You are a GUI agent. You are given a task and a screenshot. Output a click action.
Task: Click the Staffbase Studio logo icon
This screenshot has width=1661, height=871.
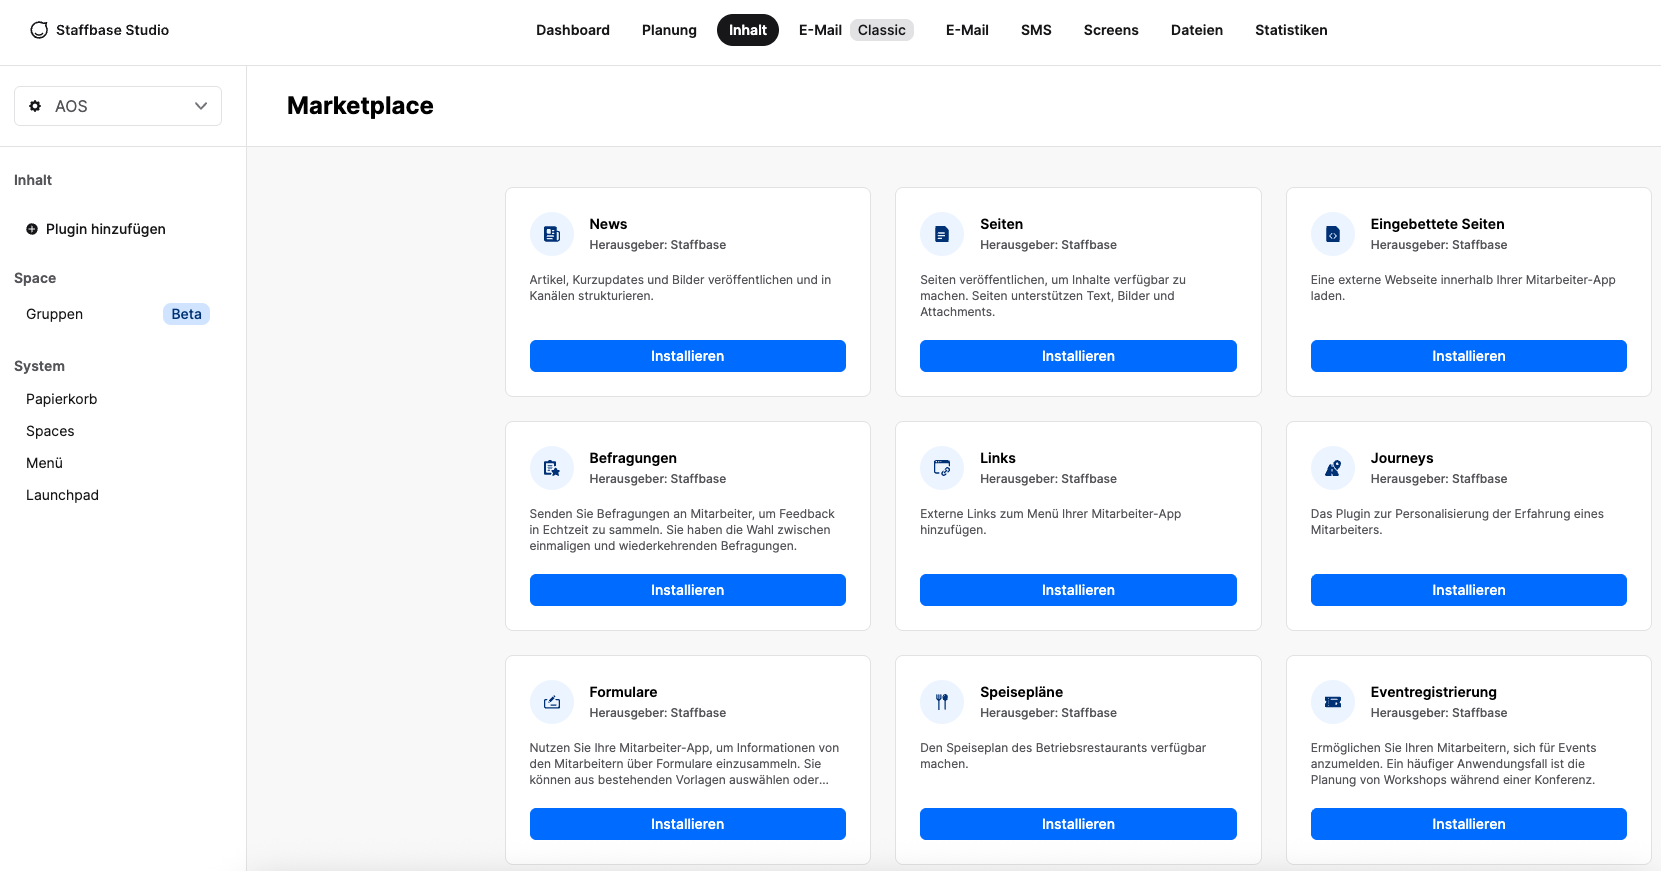click(x=39, y=30)
